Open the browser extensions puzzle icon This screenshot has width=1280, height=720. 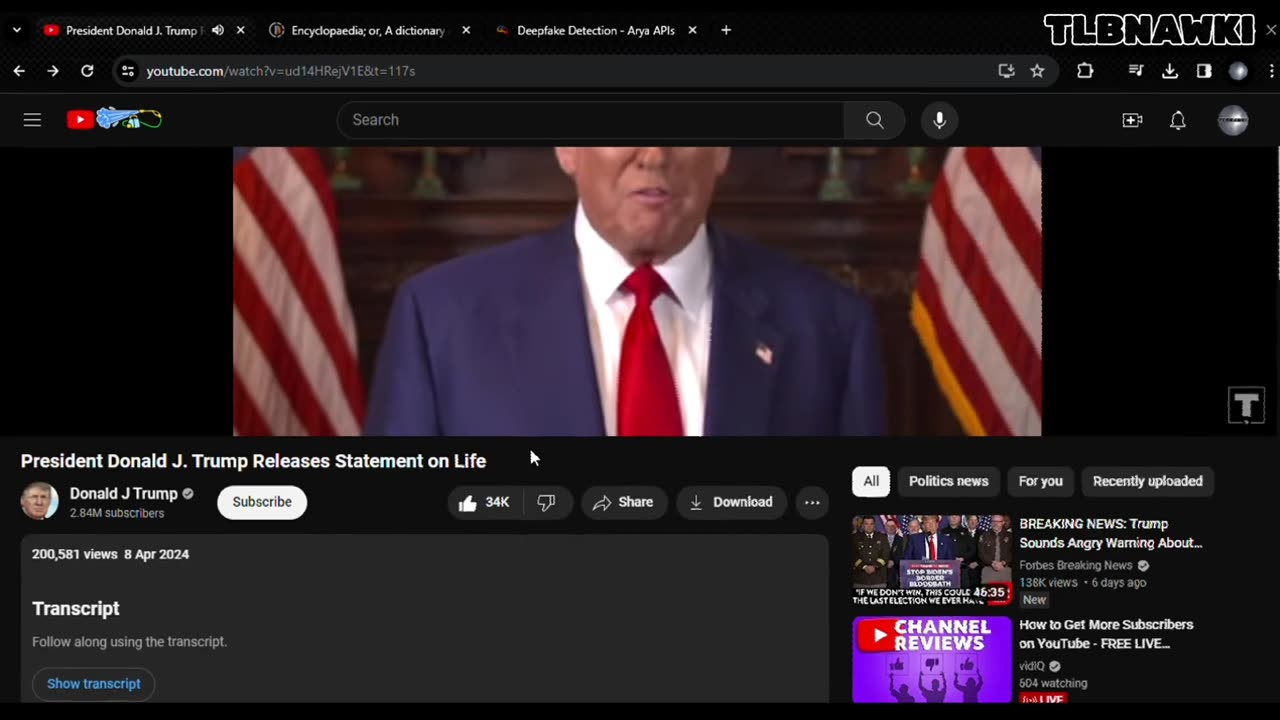click(1085, 71)
